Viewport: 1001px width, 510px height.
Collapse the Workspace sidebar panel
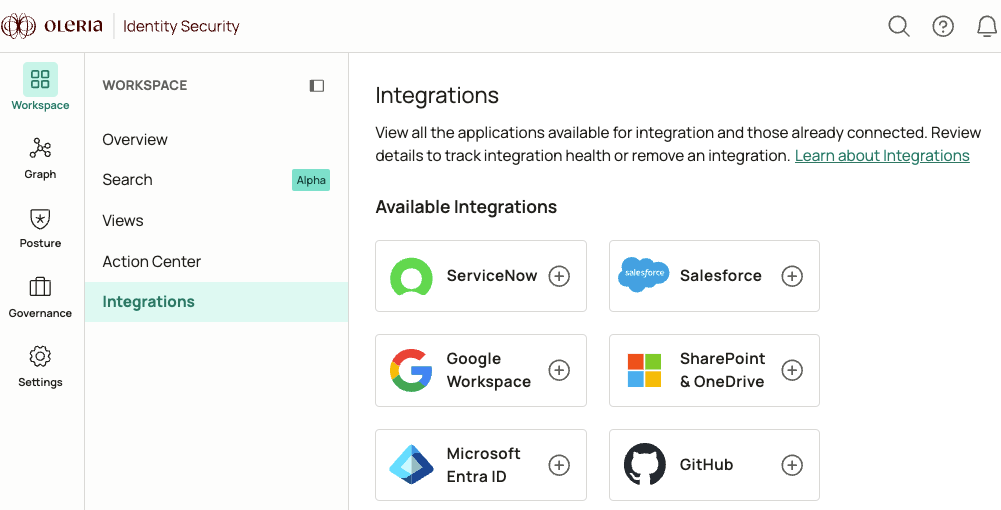click(317, 86)
